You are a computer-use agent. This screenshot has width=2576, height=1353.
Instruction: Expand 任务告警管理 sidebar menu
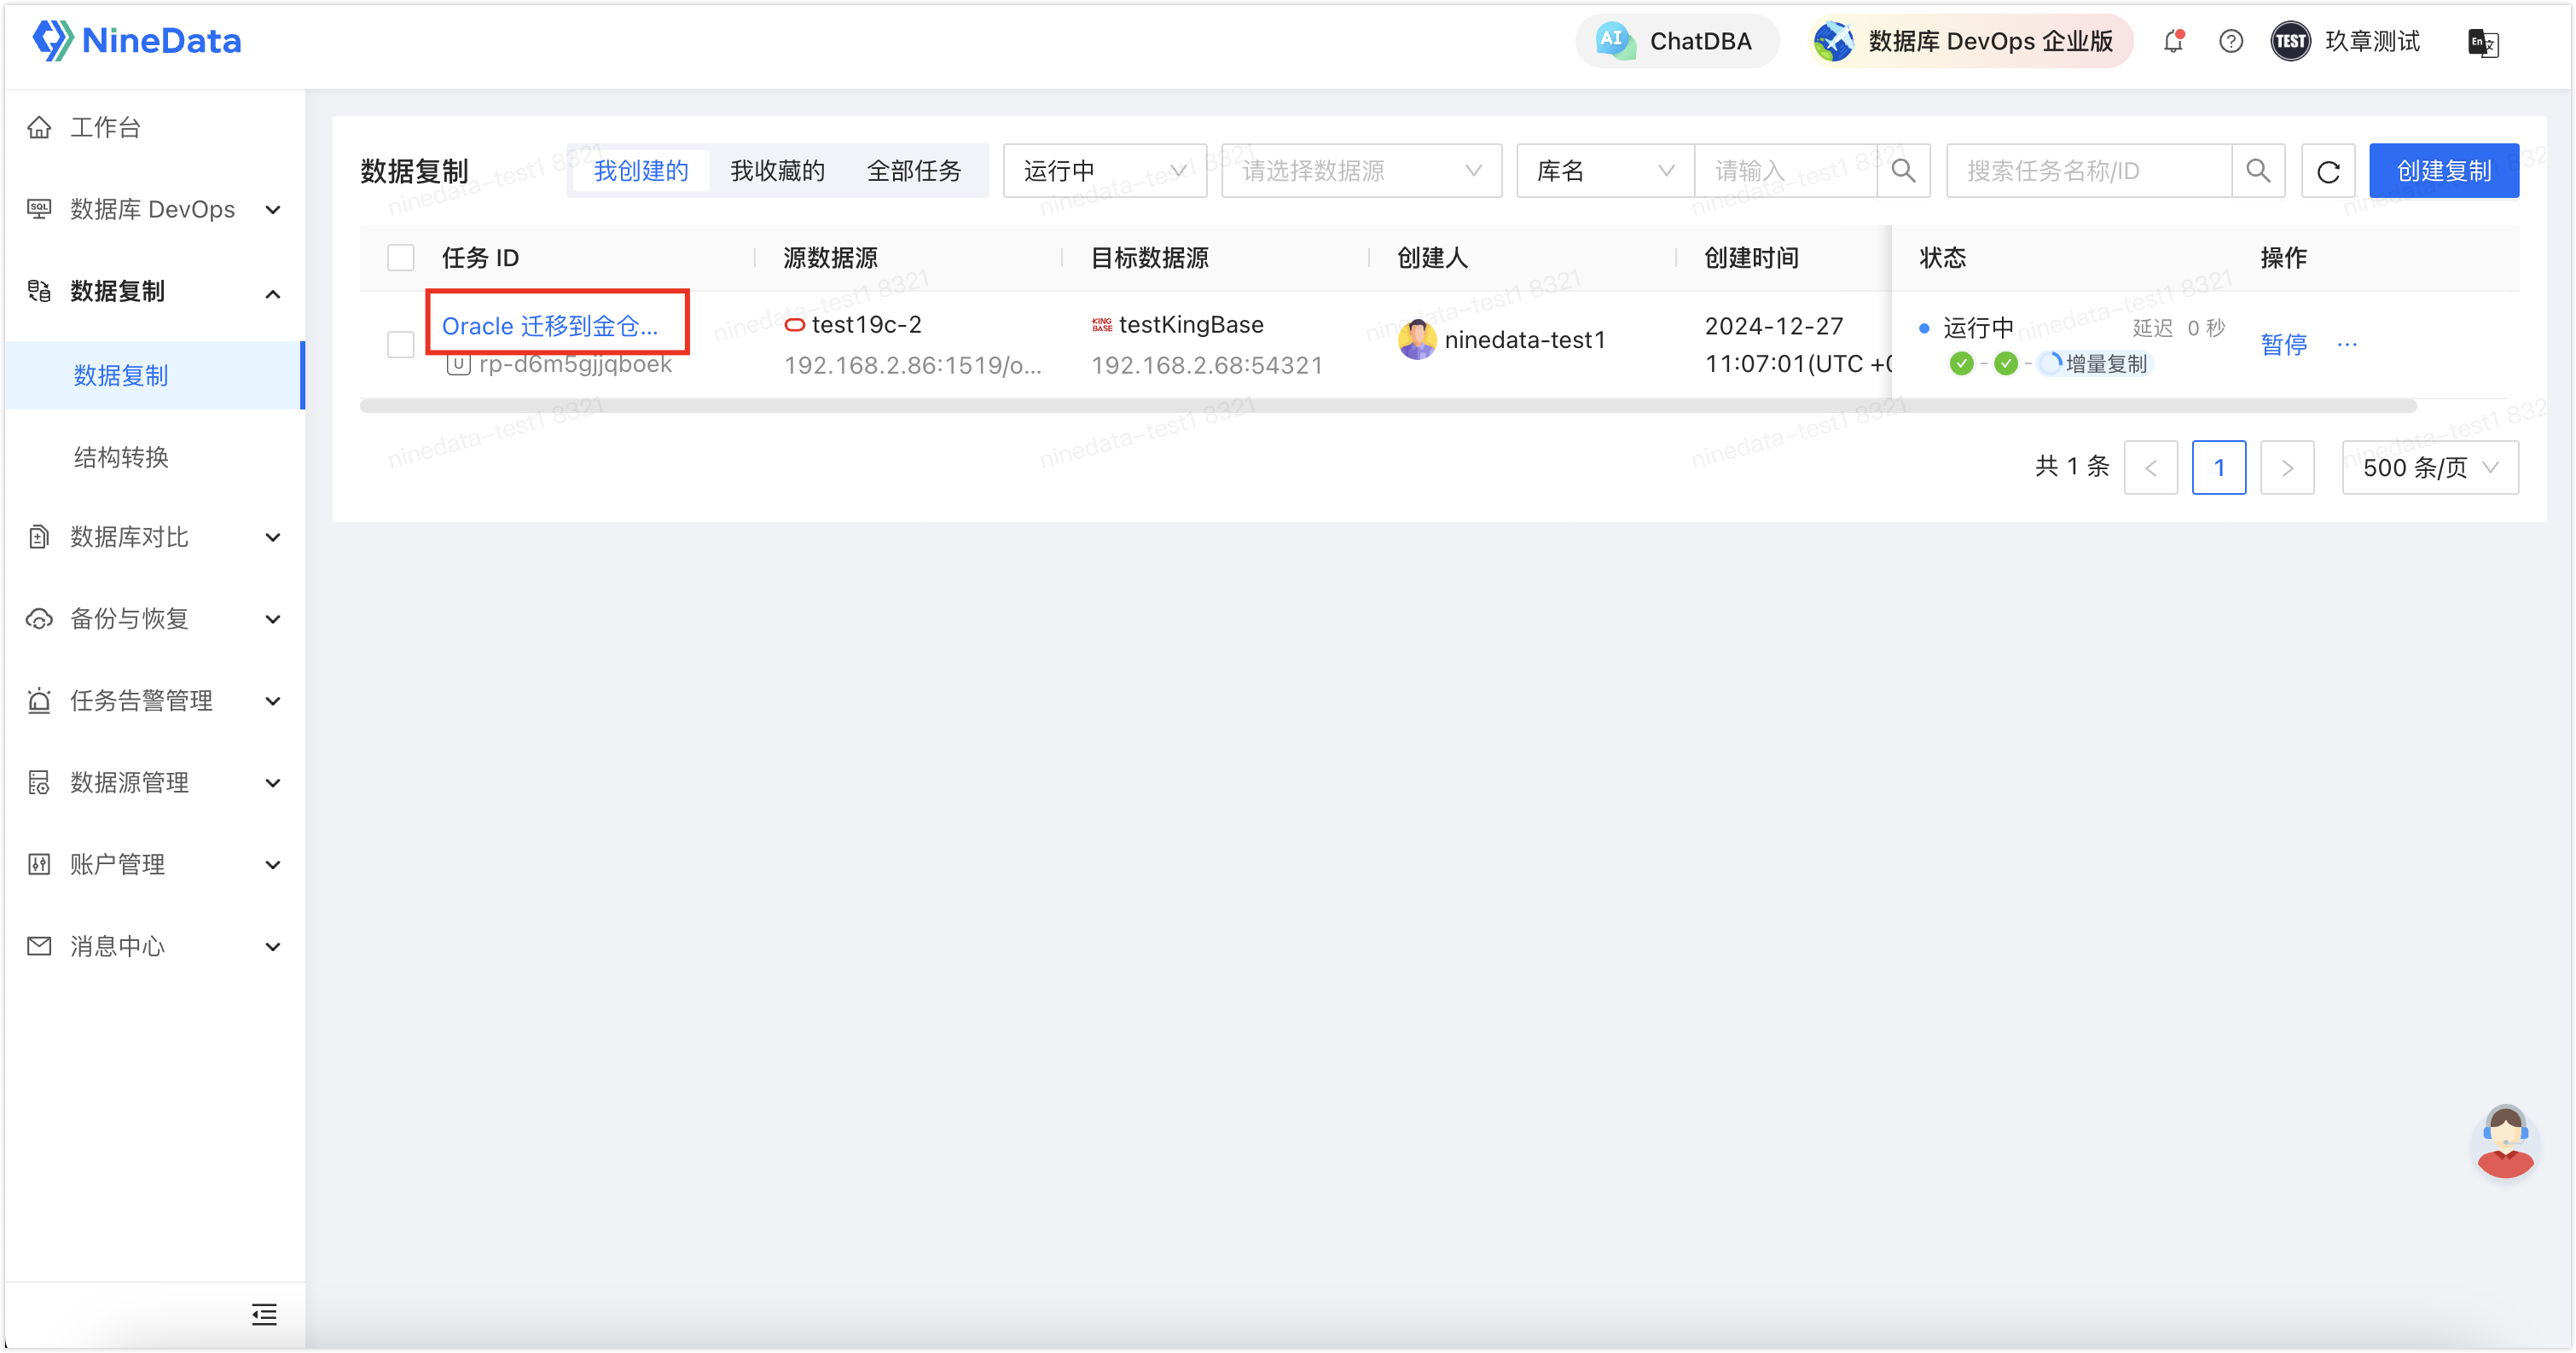155,701
